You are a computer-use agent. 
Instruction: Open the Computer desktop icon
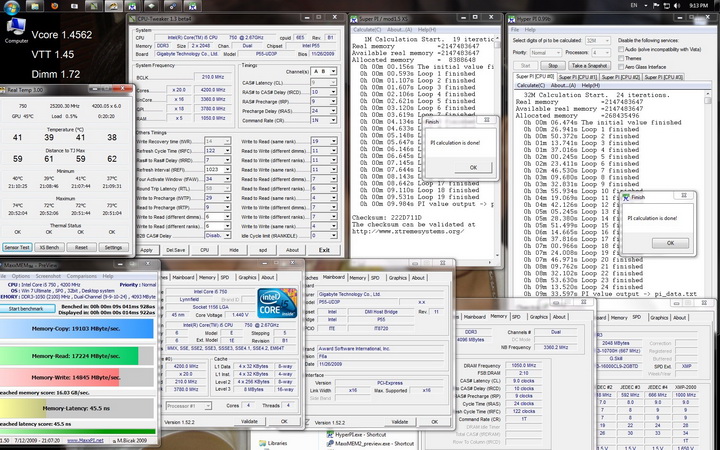point(16,25)
